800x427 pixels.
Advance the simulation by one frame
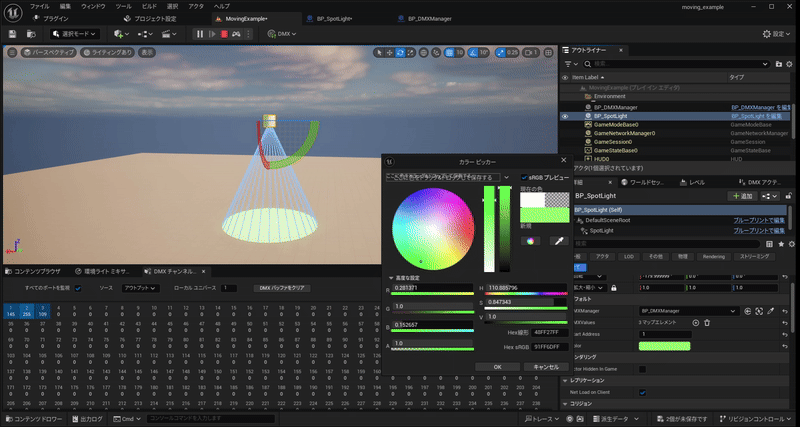(x=212, y=34)
